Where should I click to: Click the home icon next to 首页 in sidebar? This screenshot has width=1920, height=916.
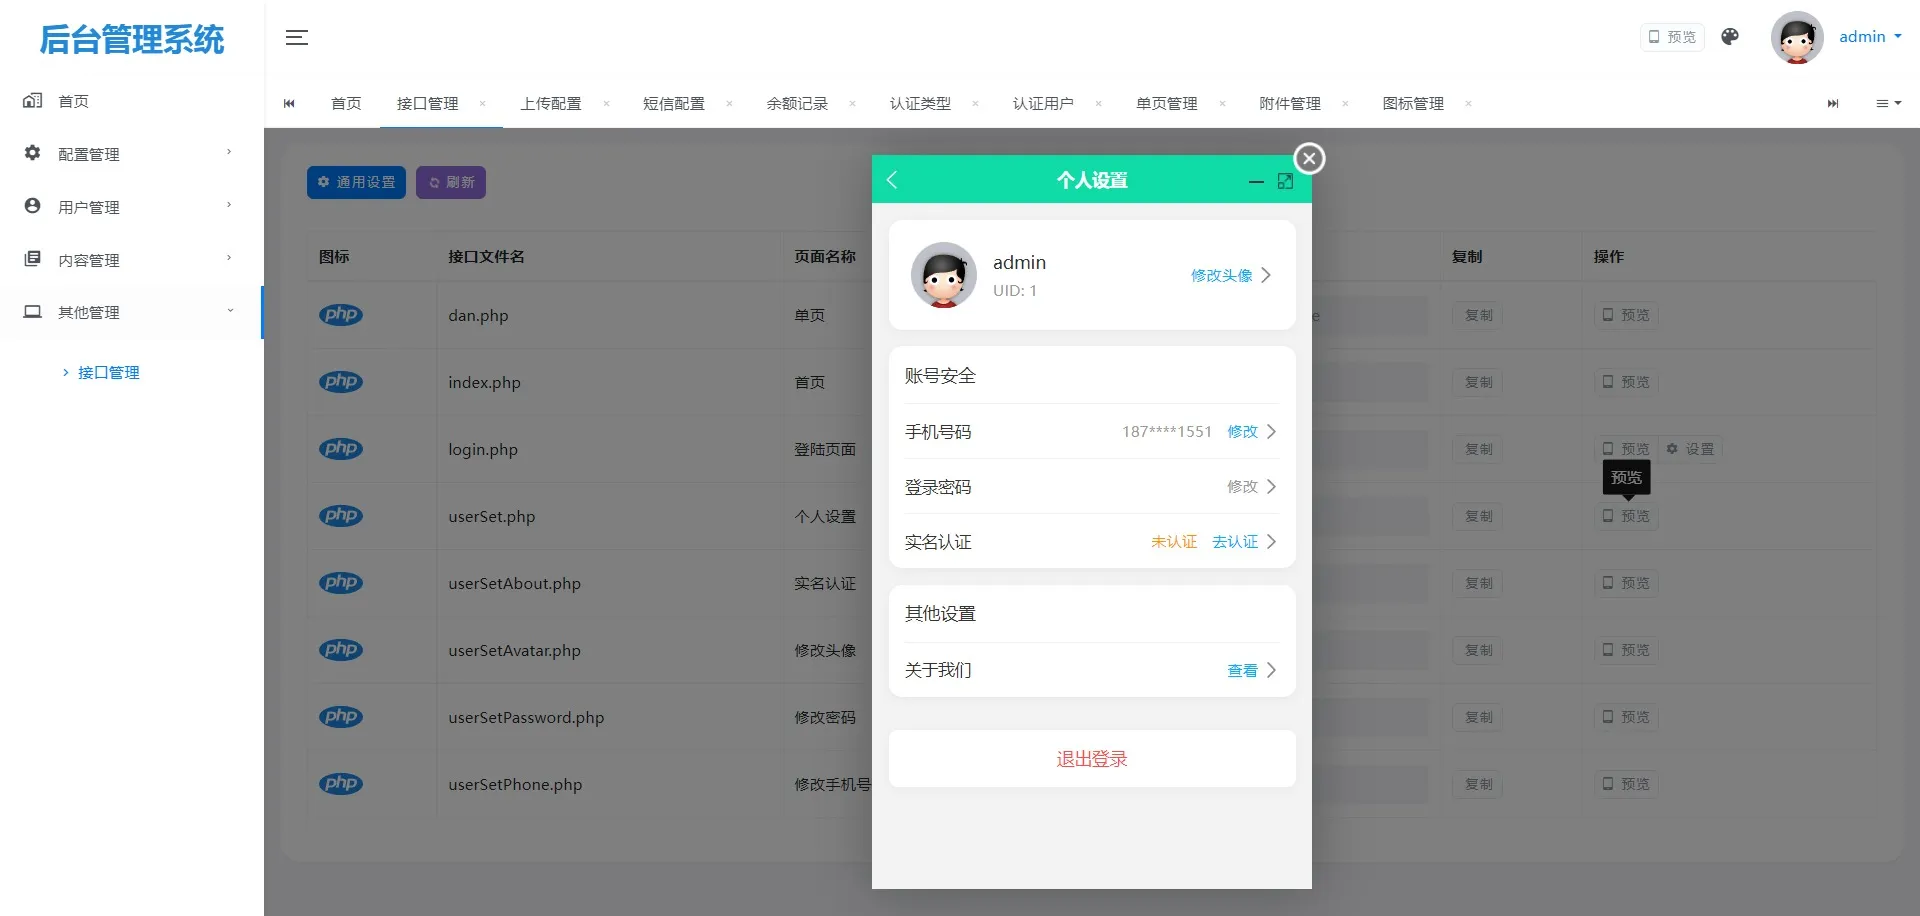pos(31,100)
